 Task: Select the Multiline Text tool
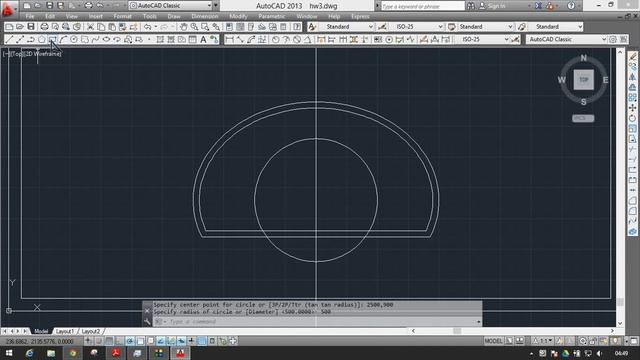click(203, 39)
